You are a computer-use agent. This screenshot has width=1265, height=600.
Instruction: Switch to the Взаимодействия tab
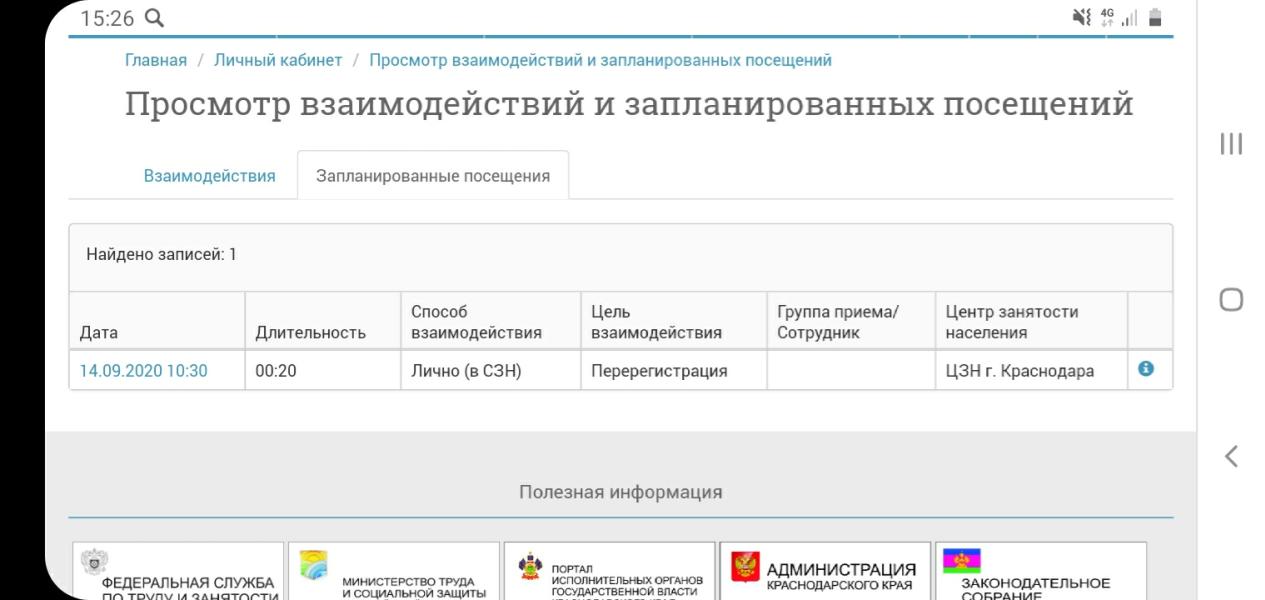pyautogui.click(x=209, y=176)
